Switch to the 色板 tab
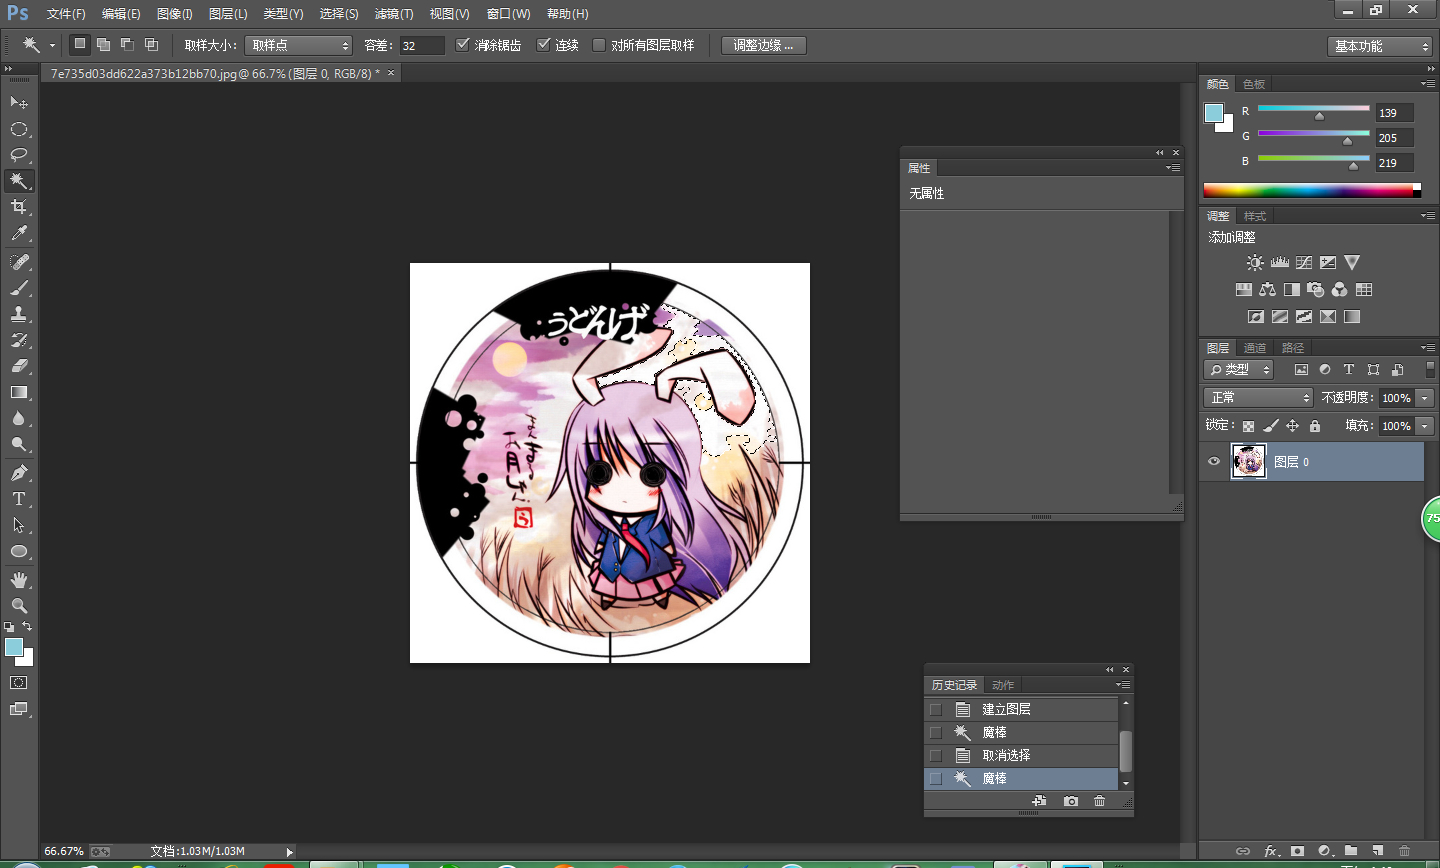Viewport: 1440px width, 868px height. 1254,84
